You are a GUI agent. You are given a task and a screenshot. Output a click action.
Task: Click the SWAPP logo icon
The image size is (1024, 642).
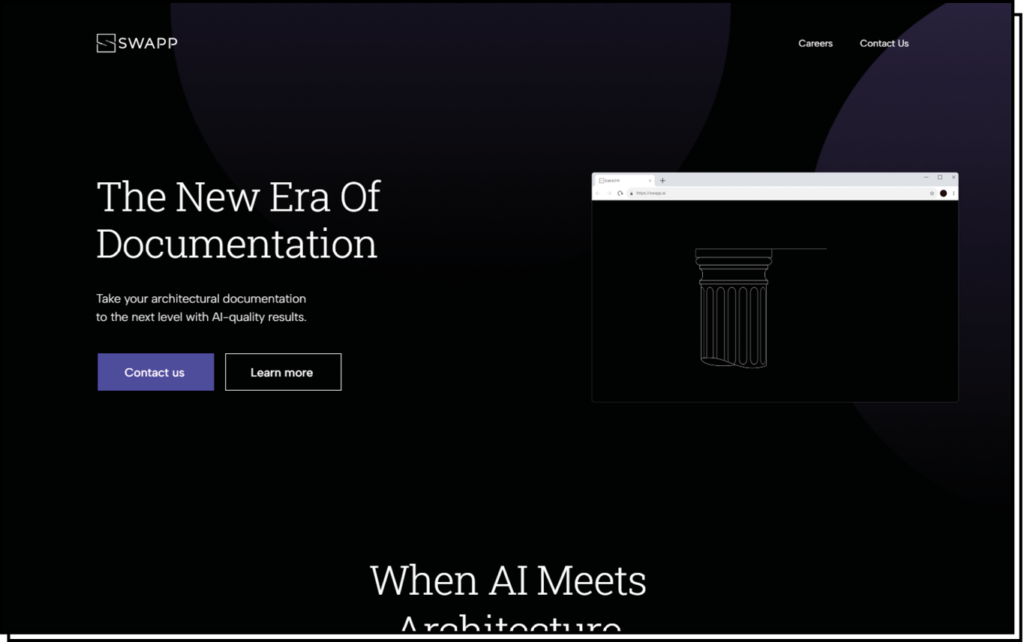105,43
